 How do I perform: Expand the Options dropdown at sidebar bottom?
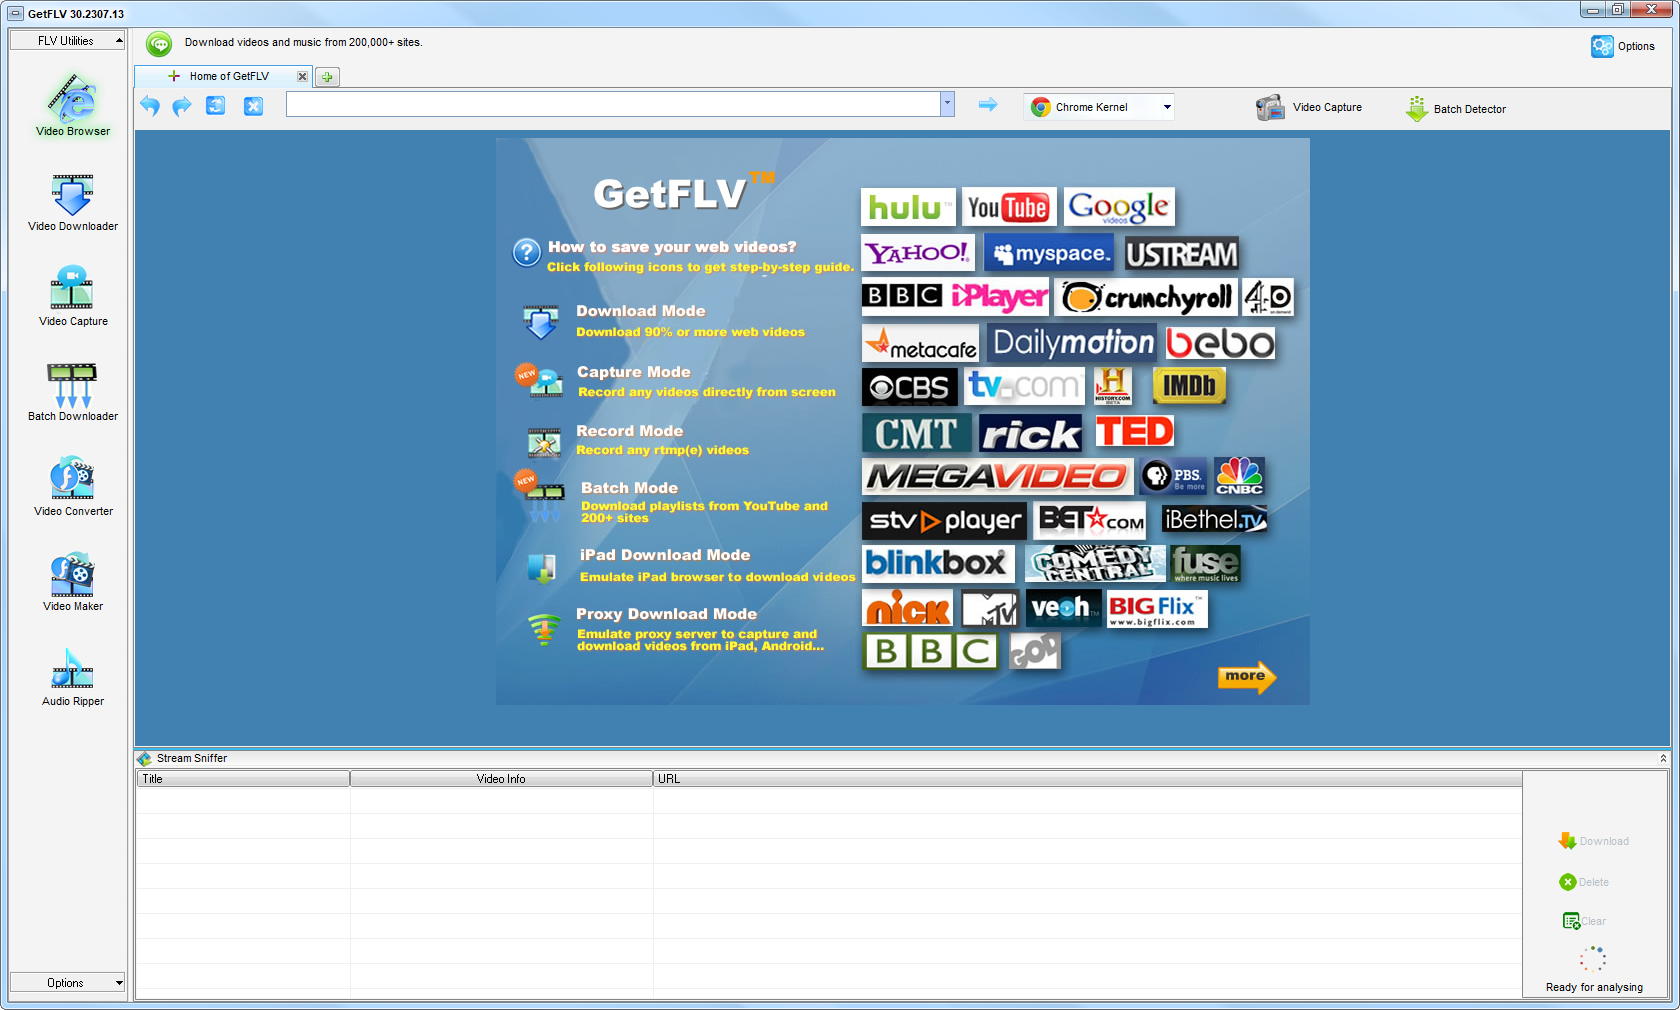point(67,983)
